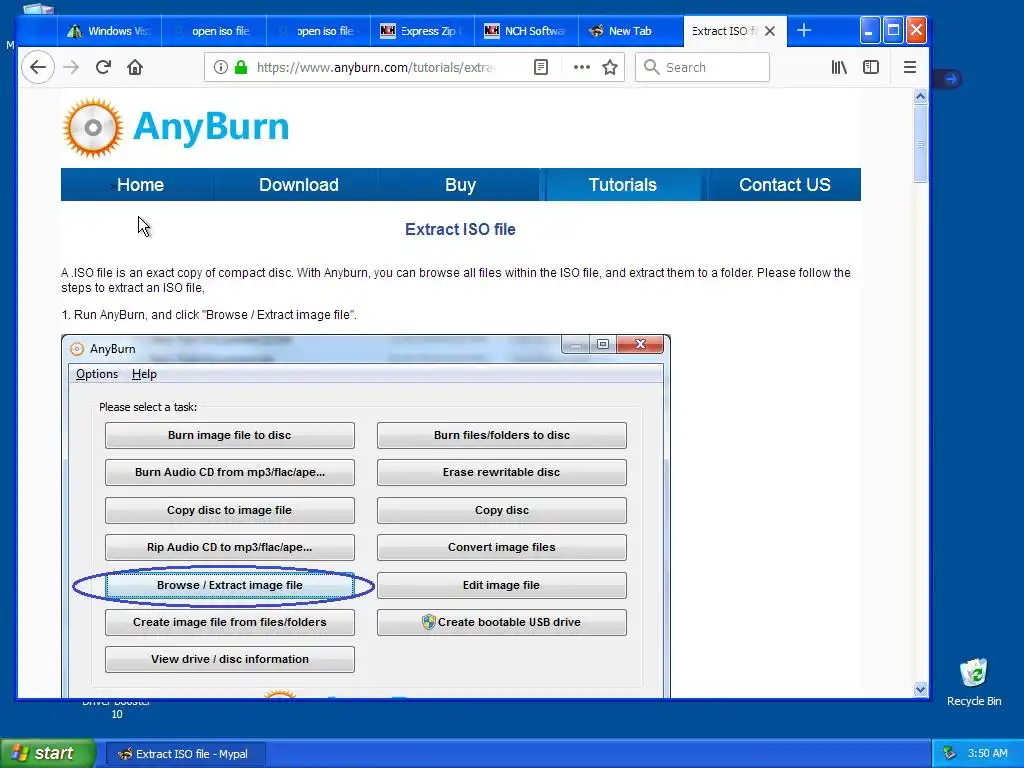The width and height of the screenshot is (1024, 768).
Task: Click the forward navigation arrow
Action: click(71, 67)
